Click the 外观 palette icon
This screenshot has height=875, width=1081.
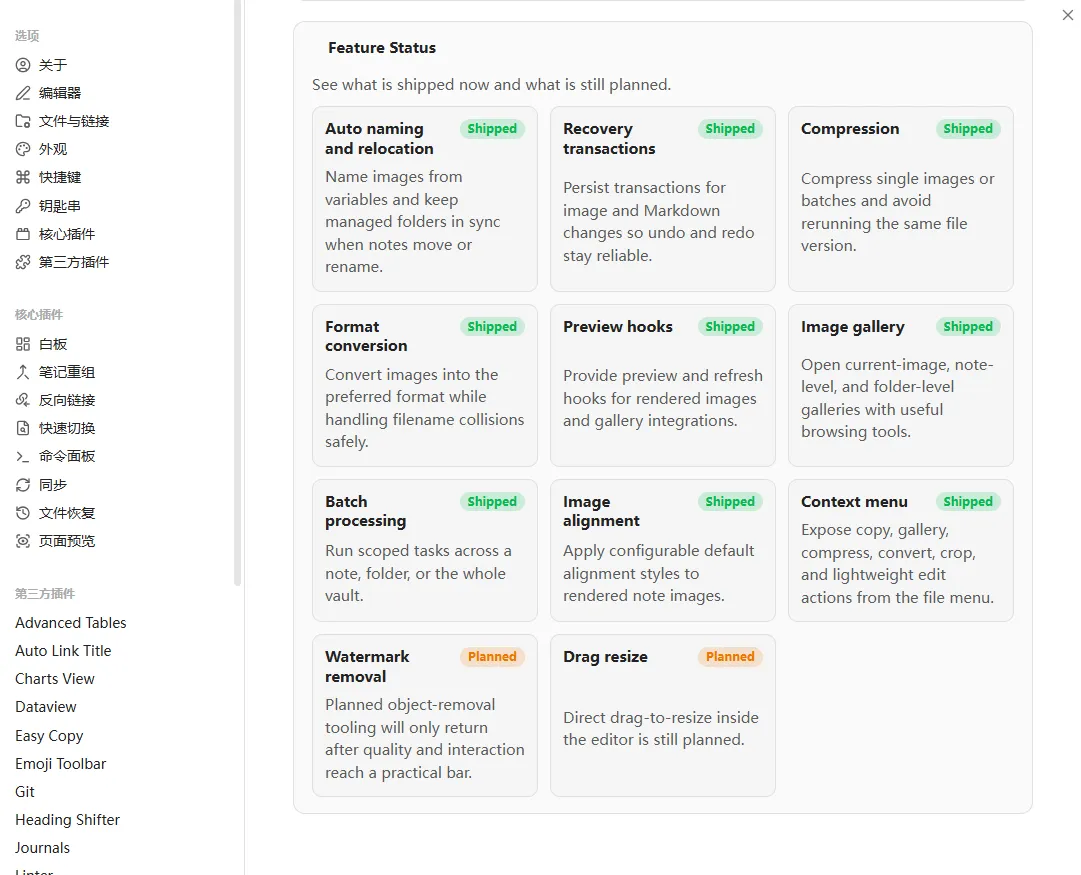(23, 149)
